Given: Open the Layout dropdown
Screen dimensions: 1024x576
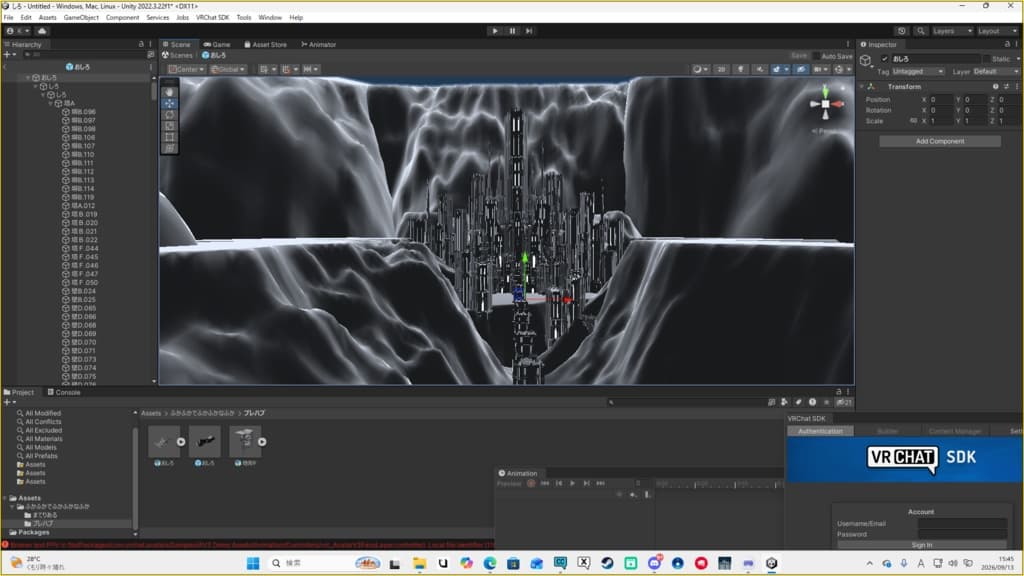Looking at the screenshot, I should click(x=997, y=31).
